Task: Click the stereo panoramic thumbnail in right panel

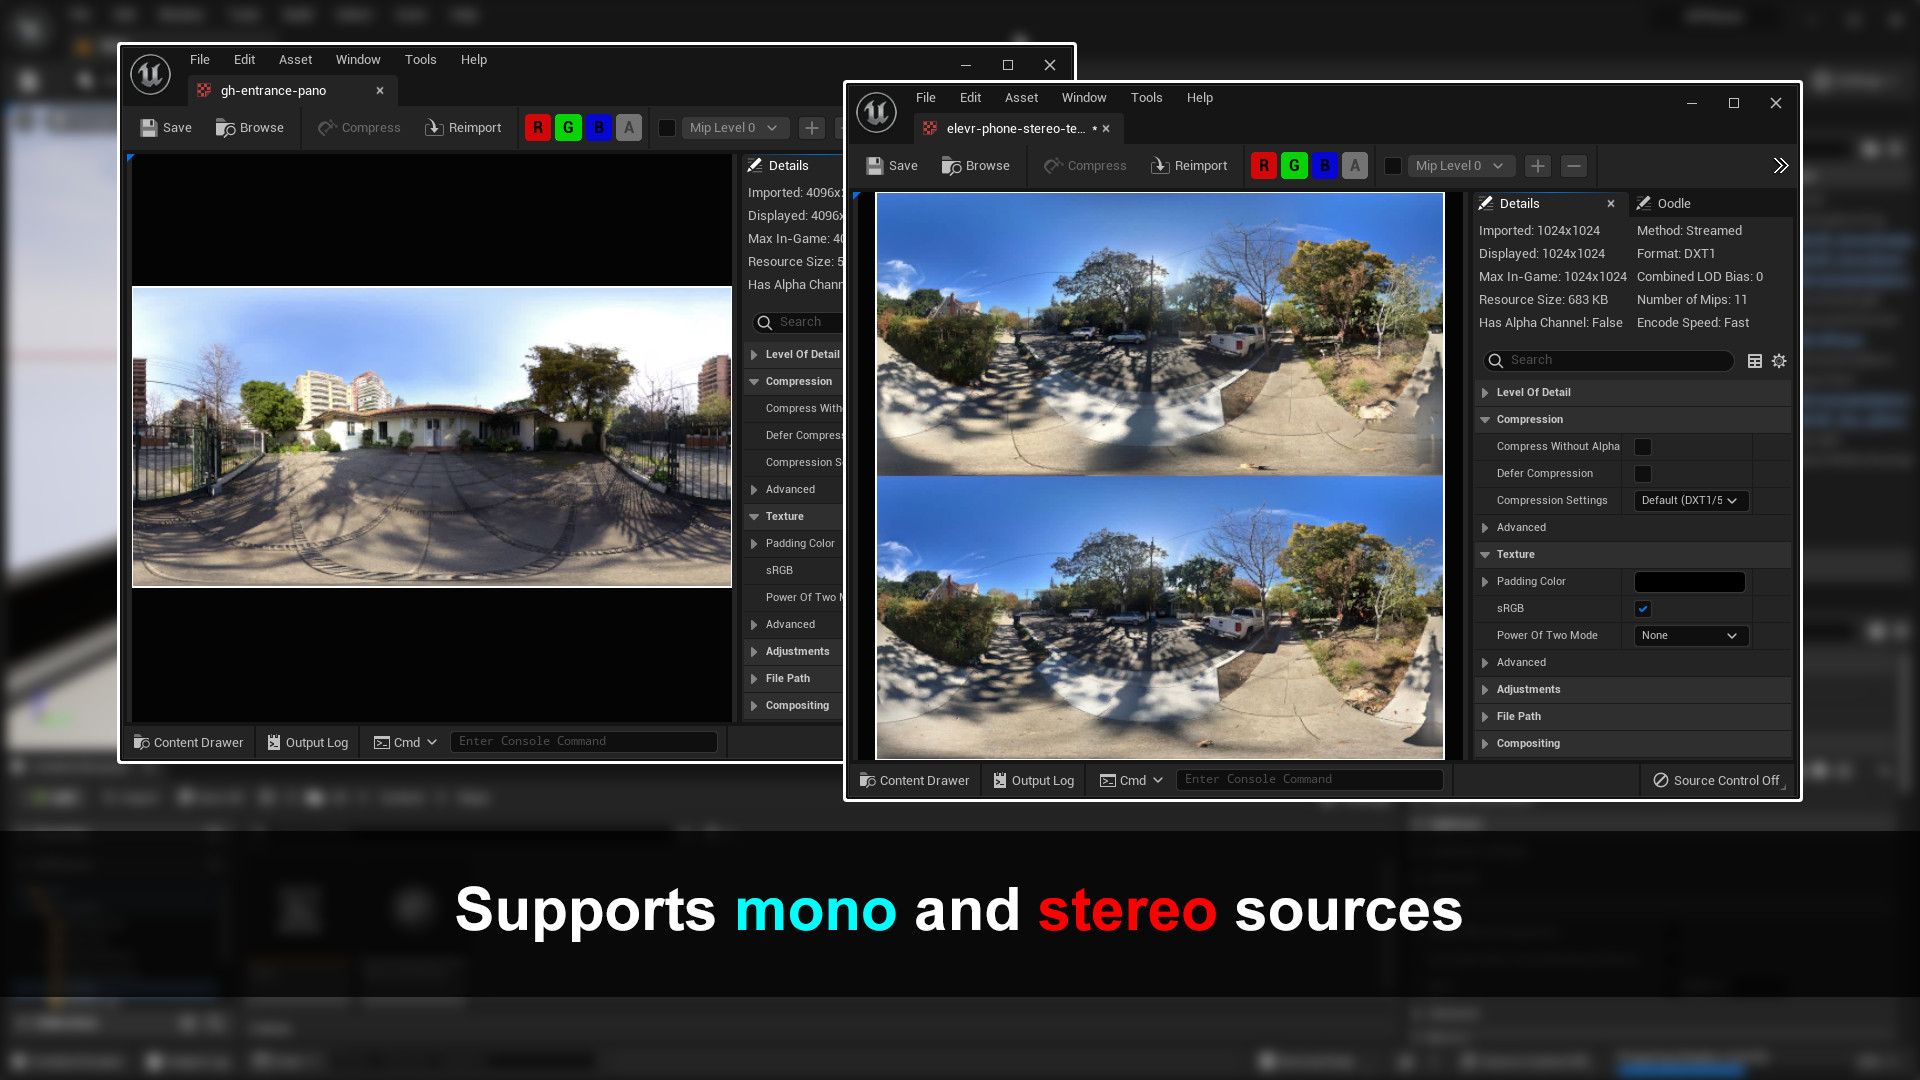Action: 1160,476
